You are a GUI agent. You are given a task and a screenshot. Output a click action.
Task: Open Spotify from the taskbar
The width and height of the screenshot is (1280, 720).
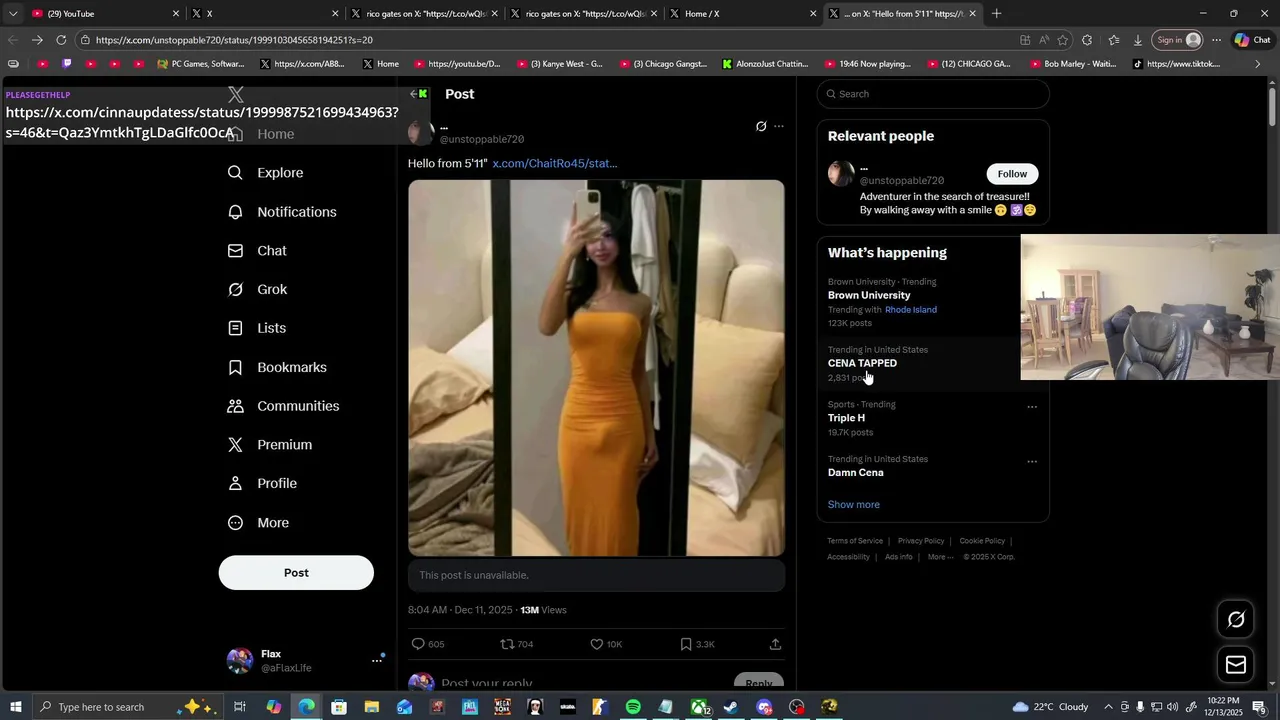633,707
